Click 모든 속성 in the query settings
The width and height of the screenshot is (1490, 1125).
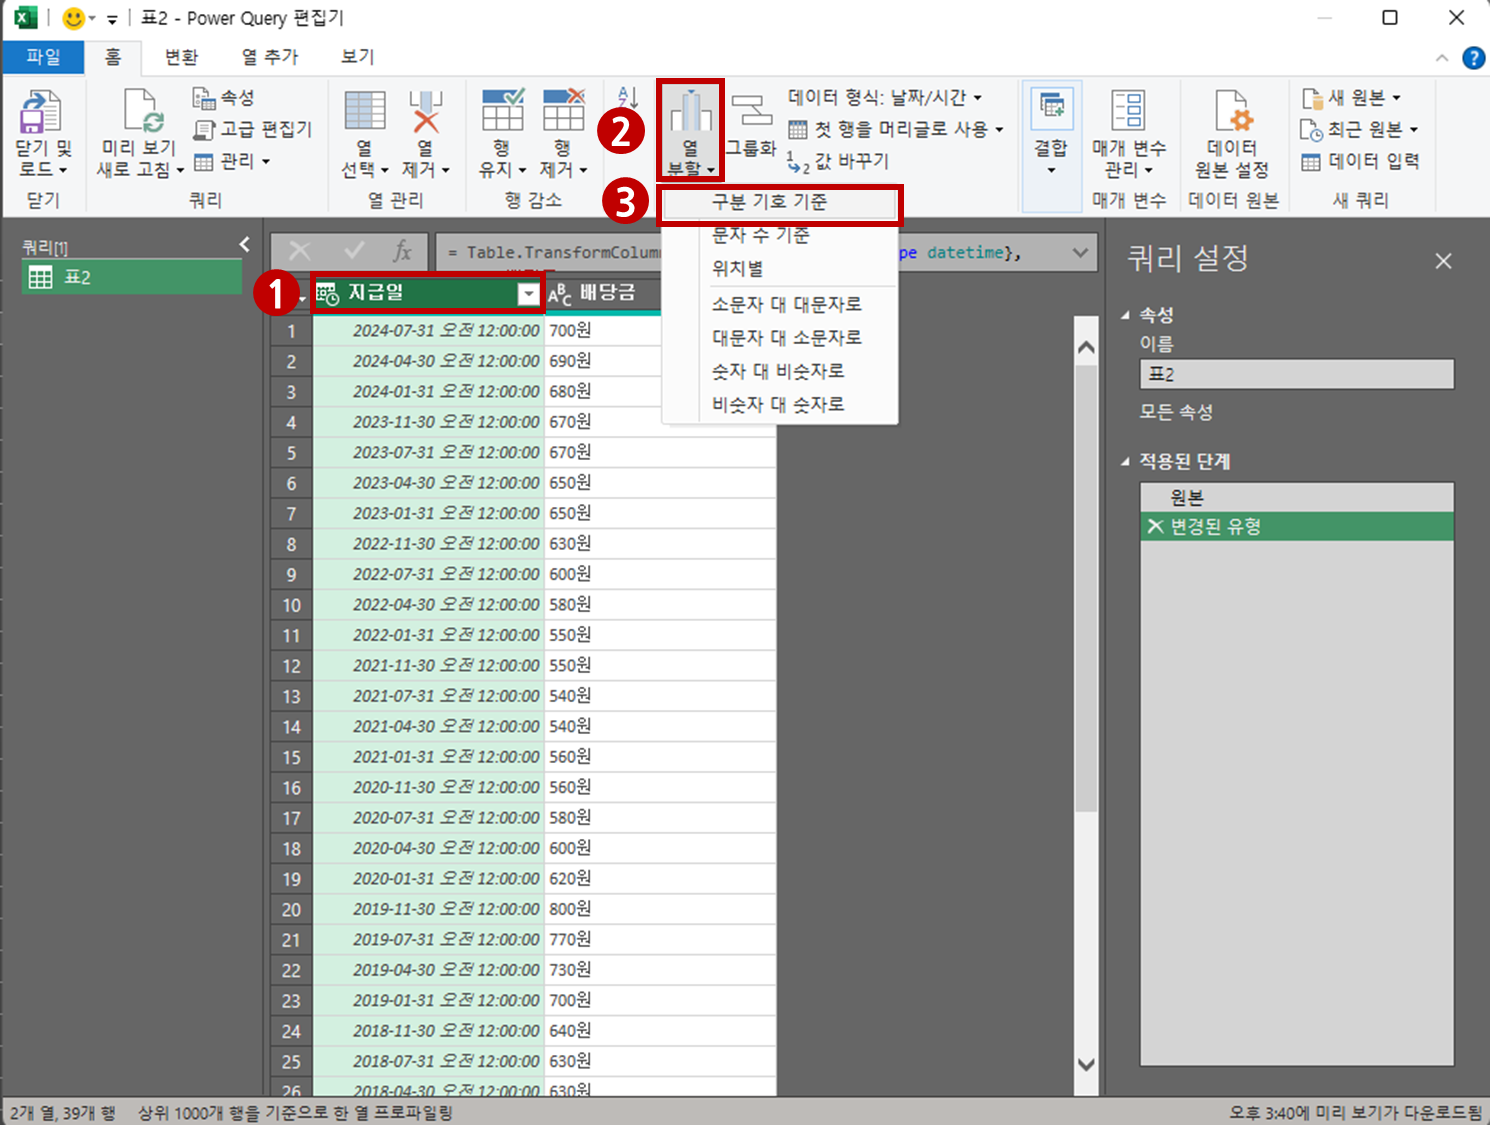[x=1177, y=411]
